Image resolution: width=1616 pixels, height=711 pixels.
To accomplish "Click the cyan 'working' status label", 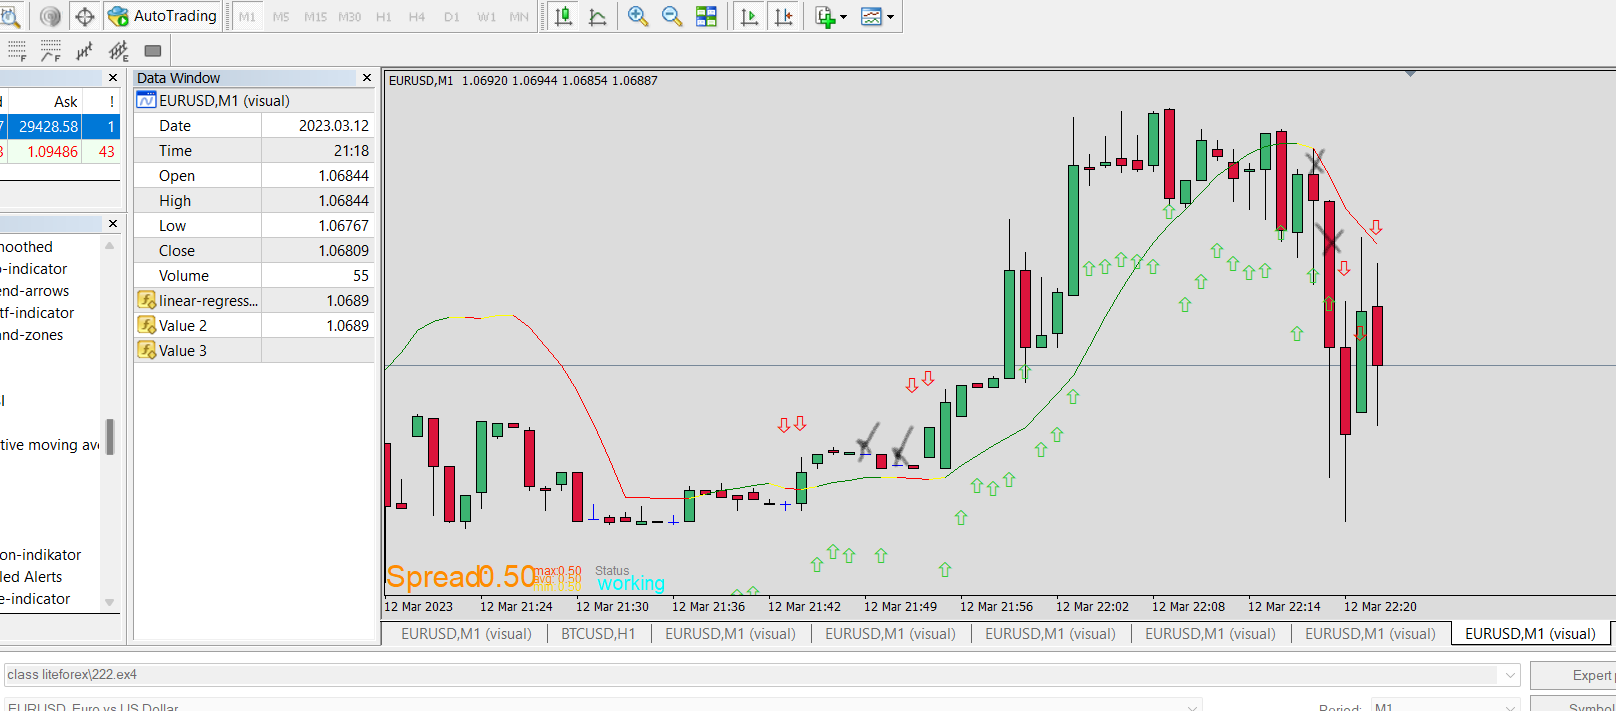I will [x=631, y=583].
